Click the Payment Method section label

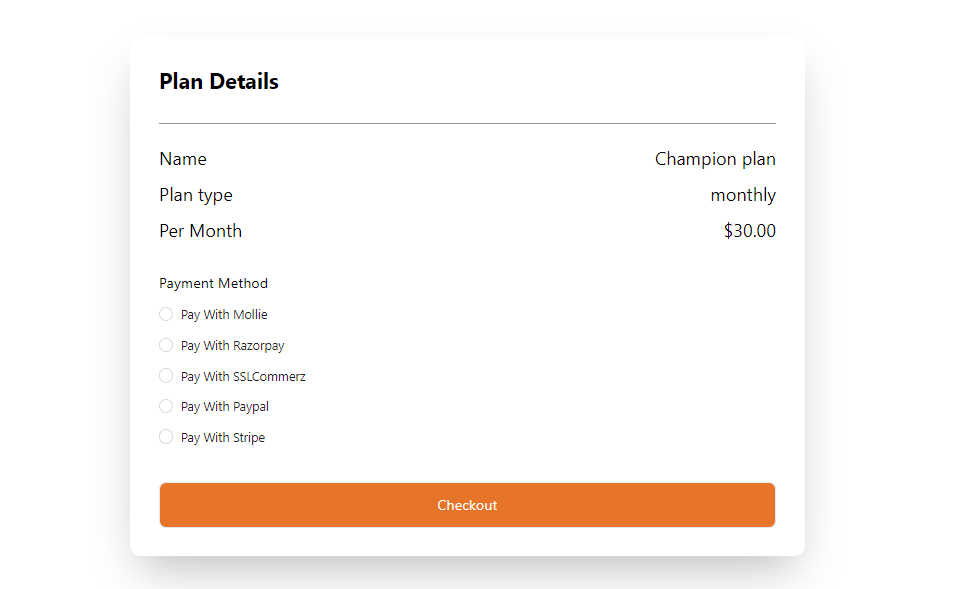pyautogui.click(x=213, y=283)
